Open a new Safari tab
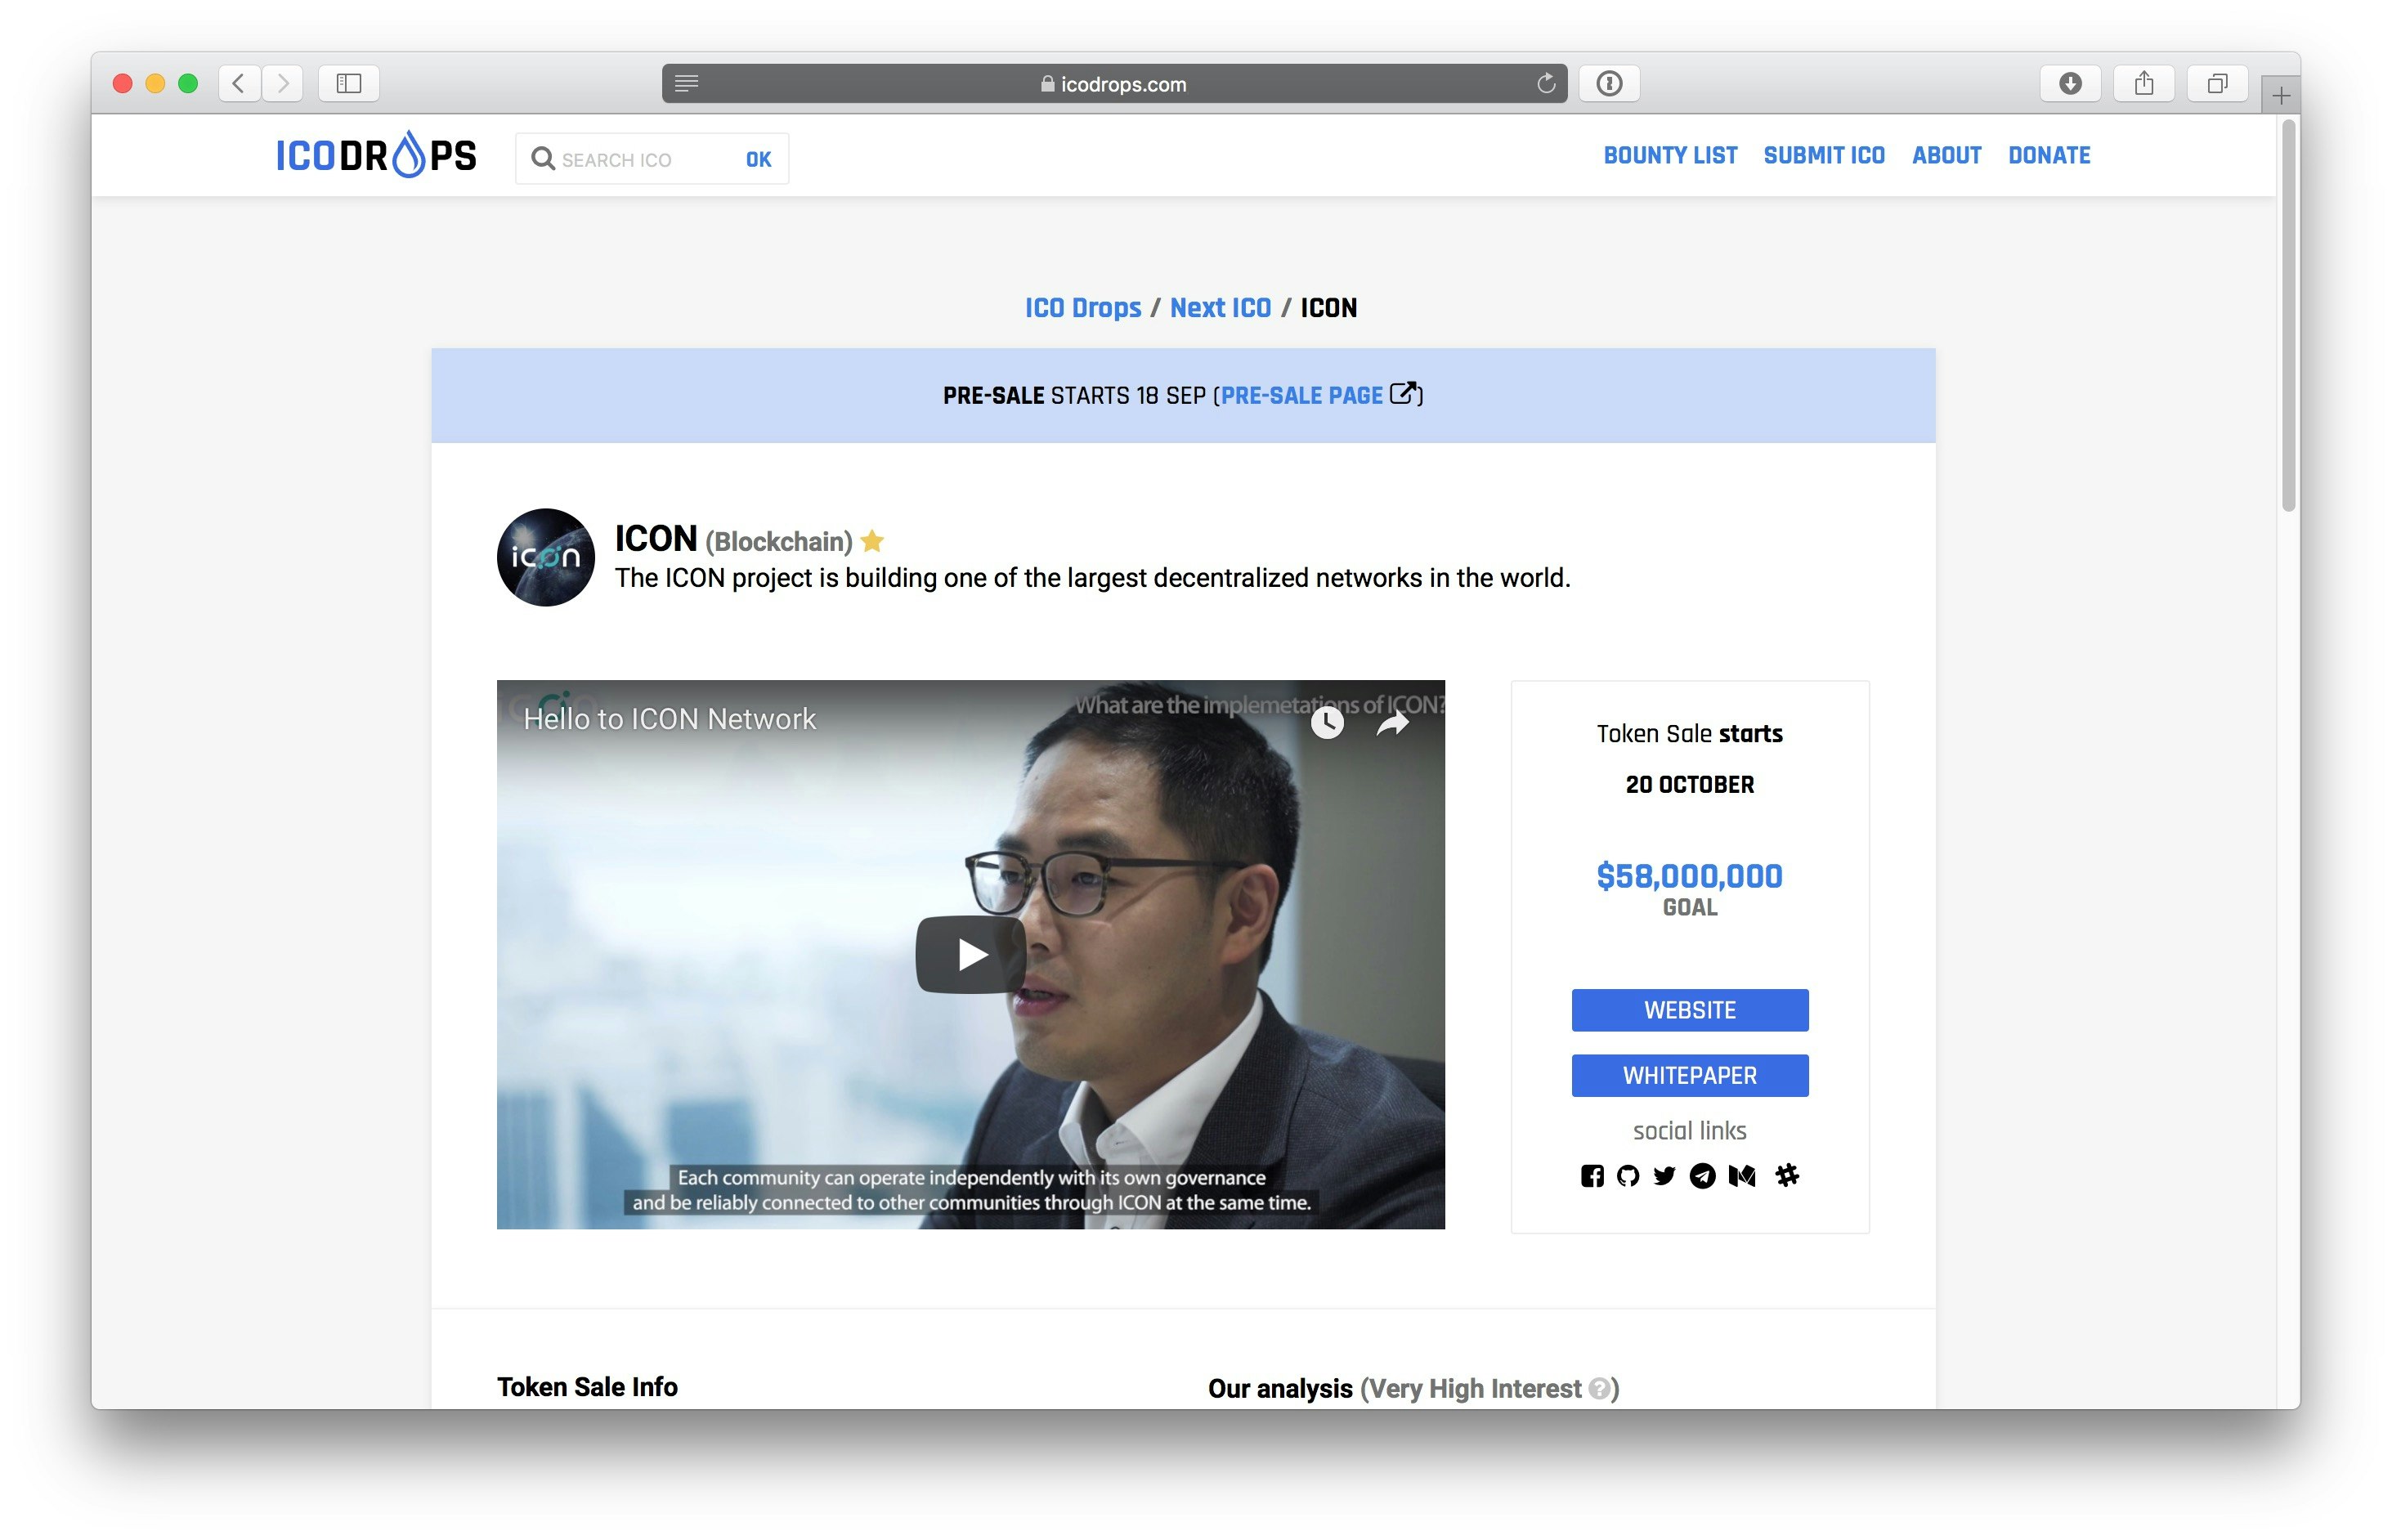 coord(2281,95)
